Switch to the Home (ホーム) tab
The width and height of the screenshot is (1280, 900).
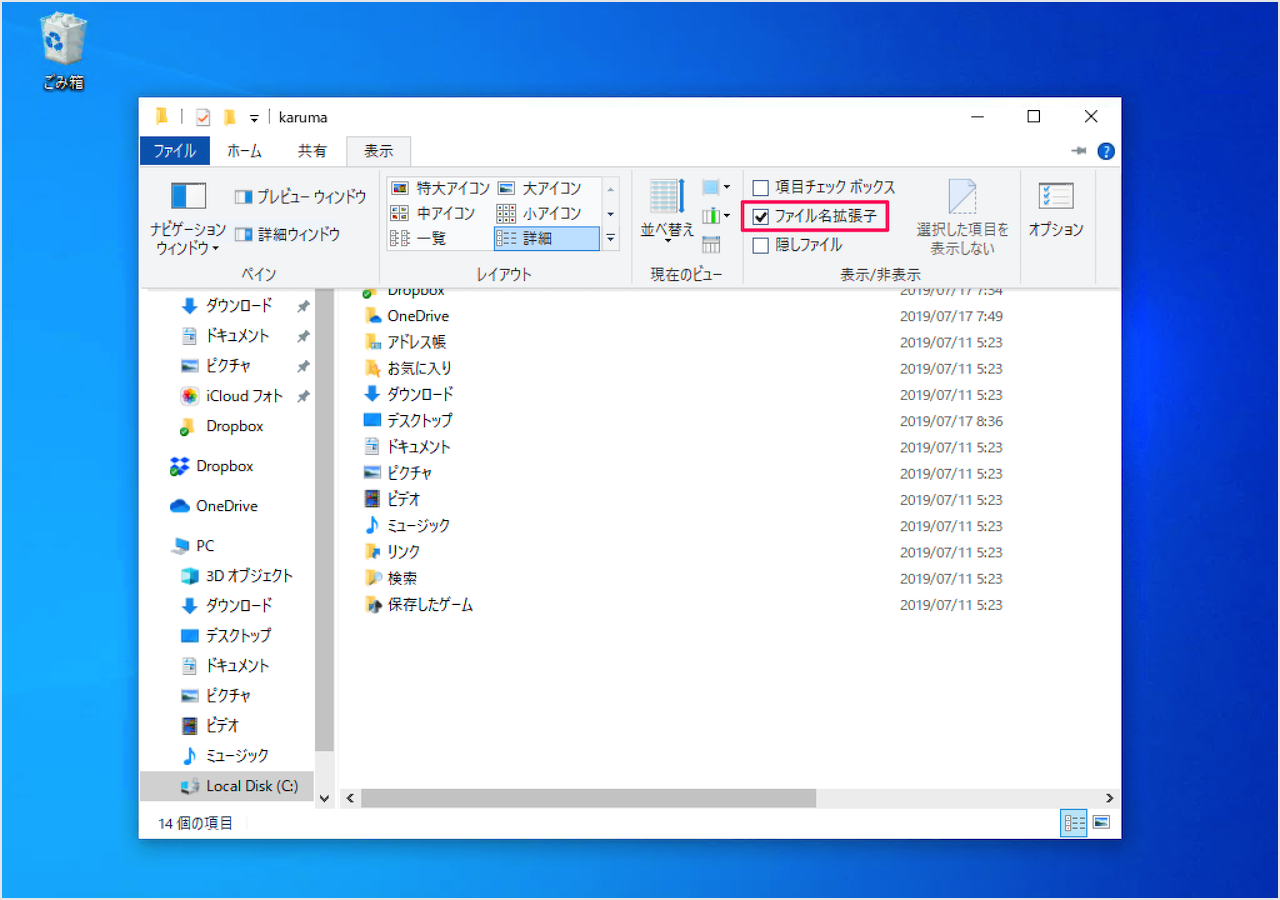tap(244, 151)
